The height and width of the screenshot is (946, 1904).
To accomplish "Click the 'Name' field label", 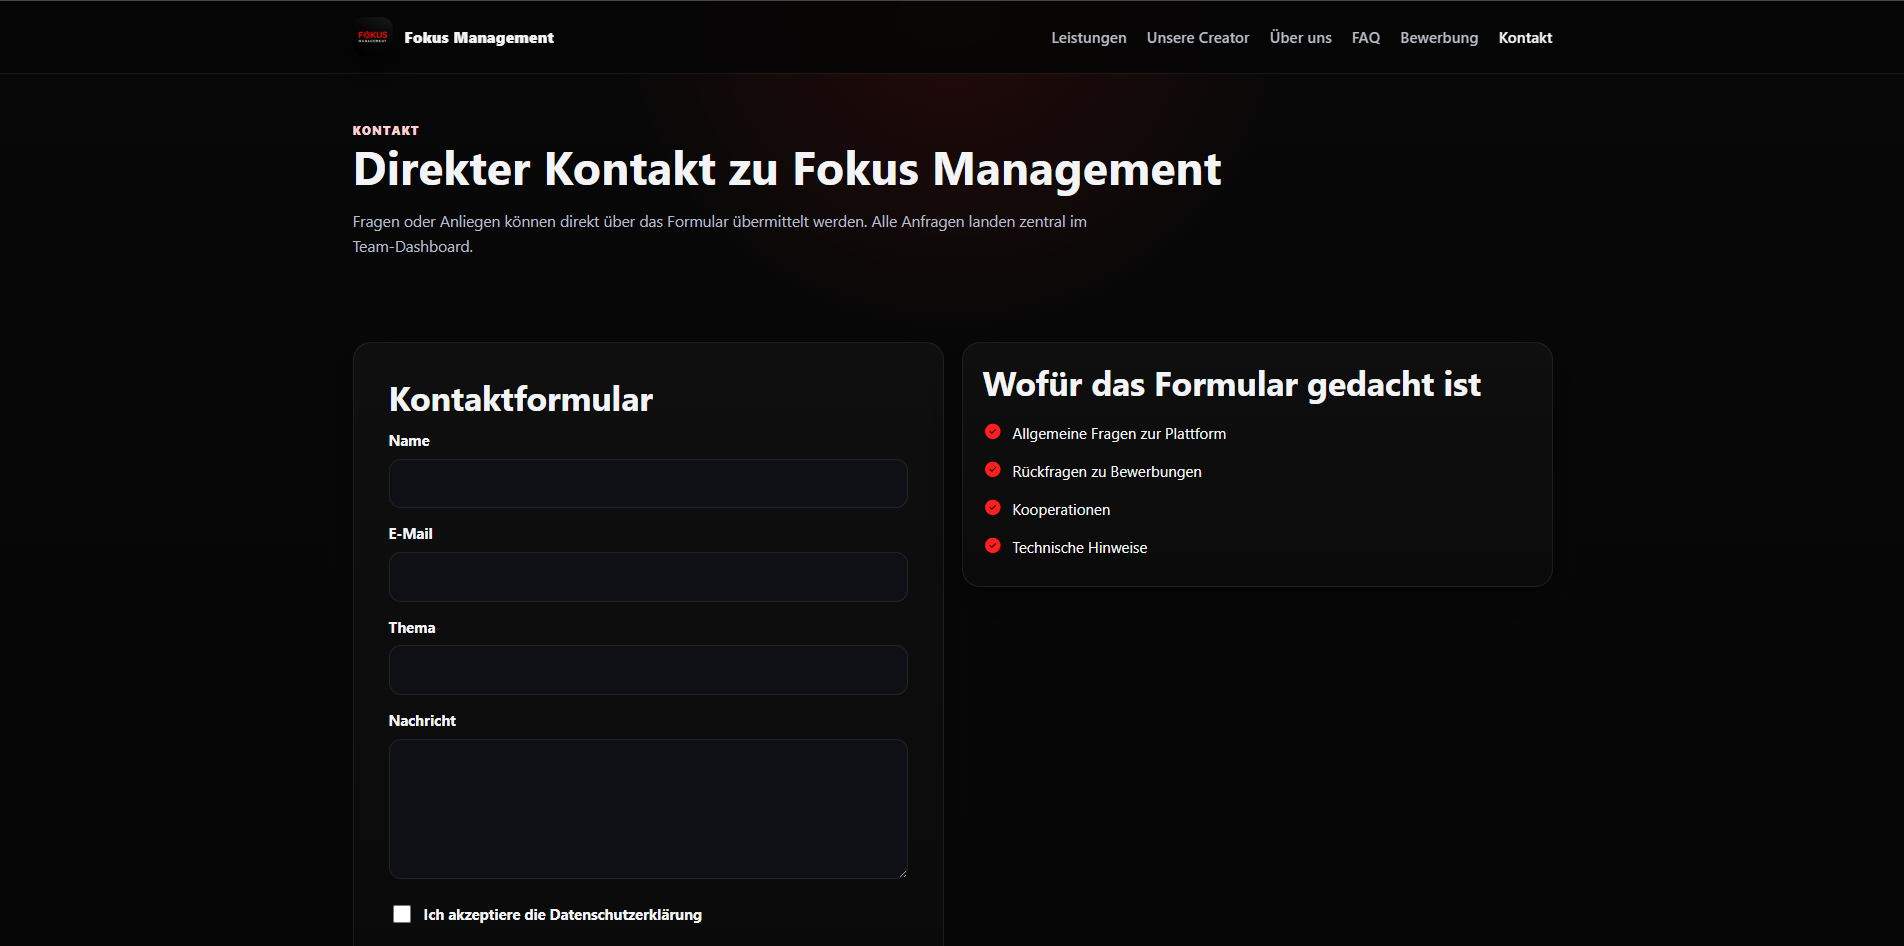I will 409,441.
